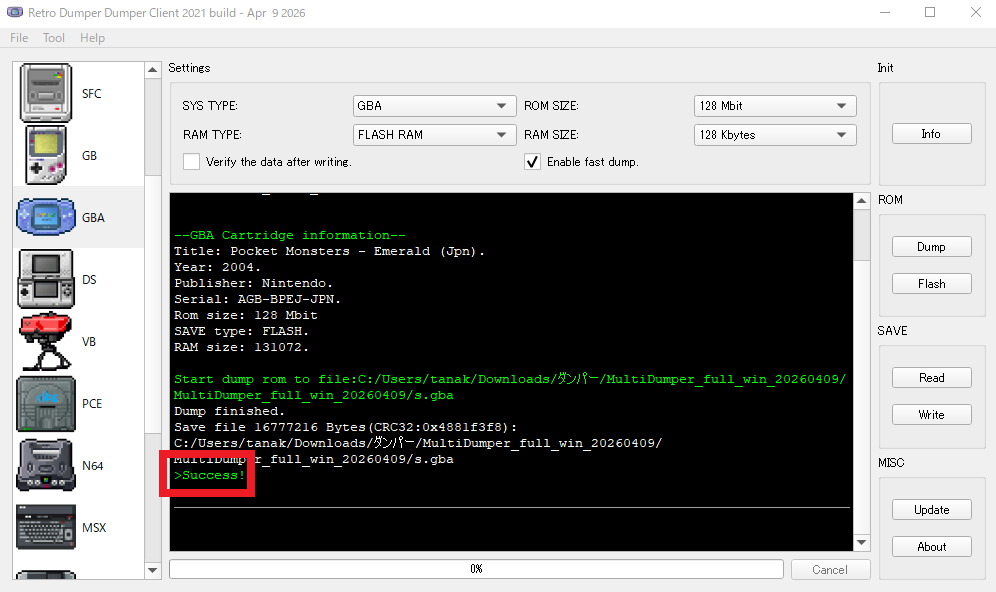Click the MSX label in console list
Screen dimensions: 996x592
click(x=94, y=528)
